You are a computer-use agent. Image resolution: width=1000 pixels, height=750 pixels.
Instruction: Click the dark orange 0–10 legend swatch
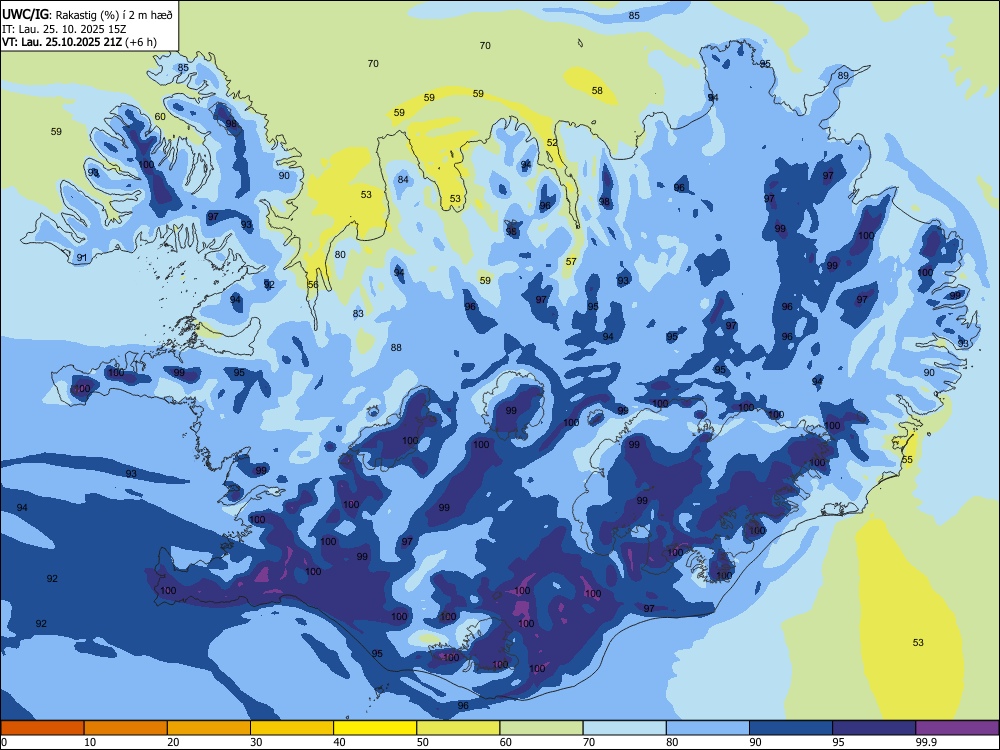click(42, 728)
